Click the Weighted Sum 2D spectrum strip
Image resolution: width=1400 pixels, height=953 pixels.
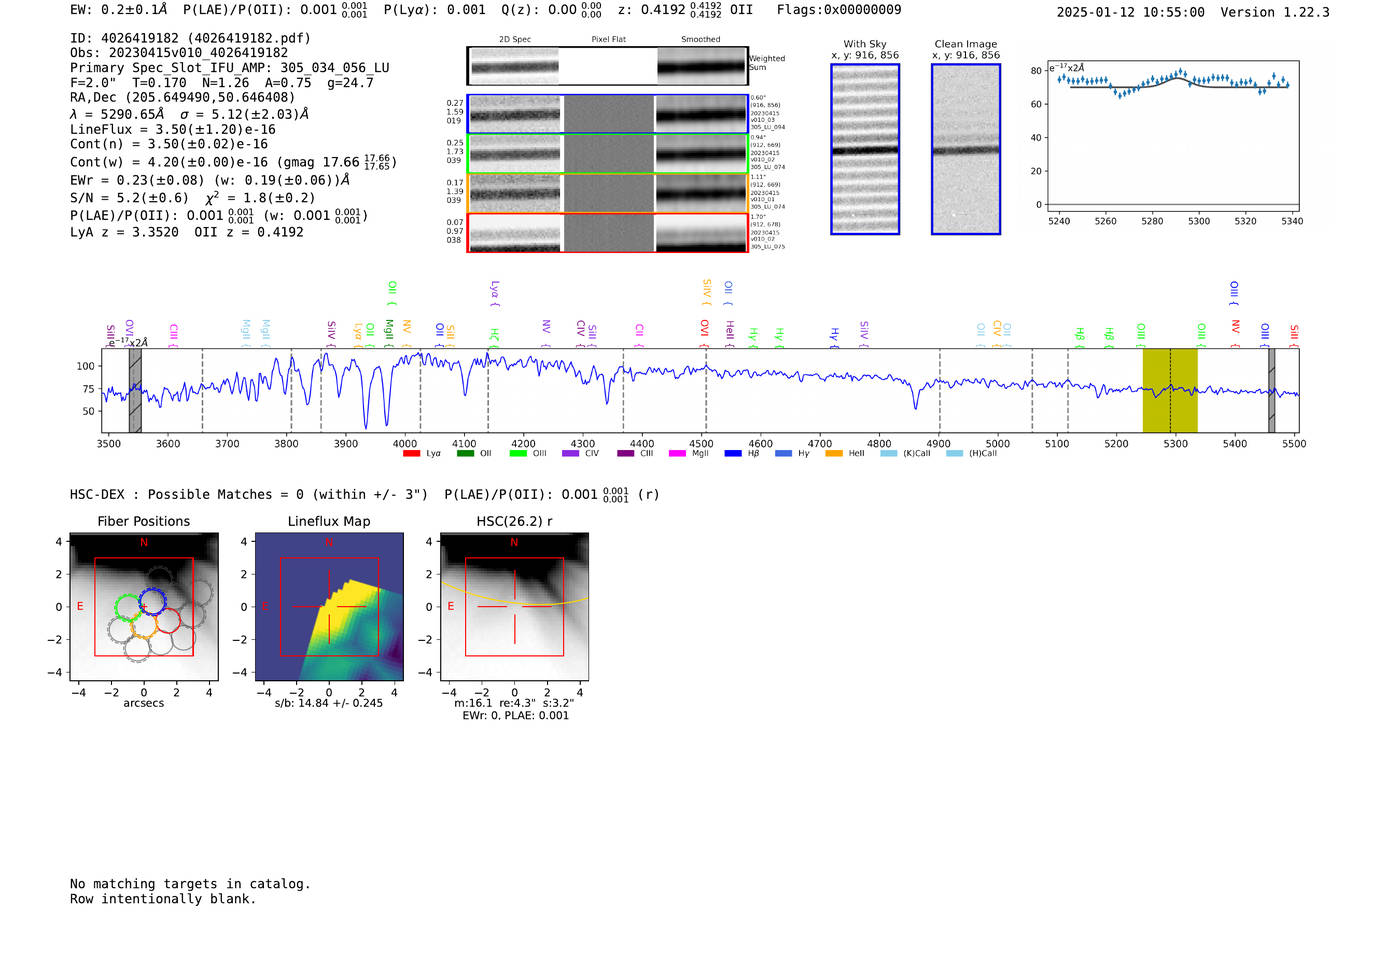(x=608, y=66)
